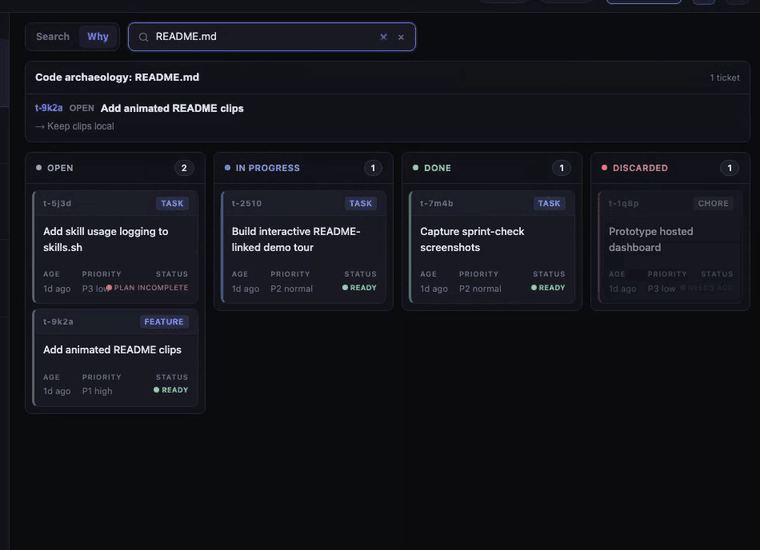760x550 pixels.
Task: Click 'Add animated README clips' archaeology result title
Action: 172,109
